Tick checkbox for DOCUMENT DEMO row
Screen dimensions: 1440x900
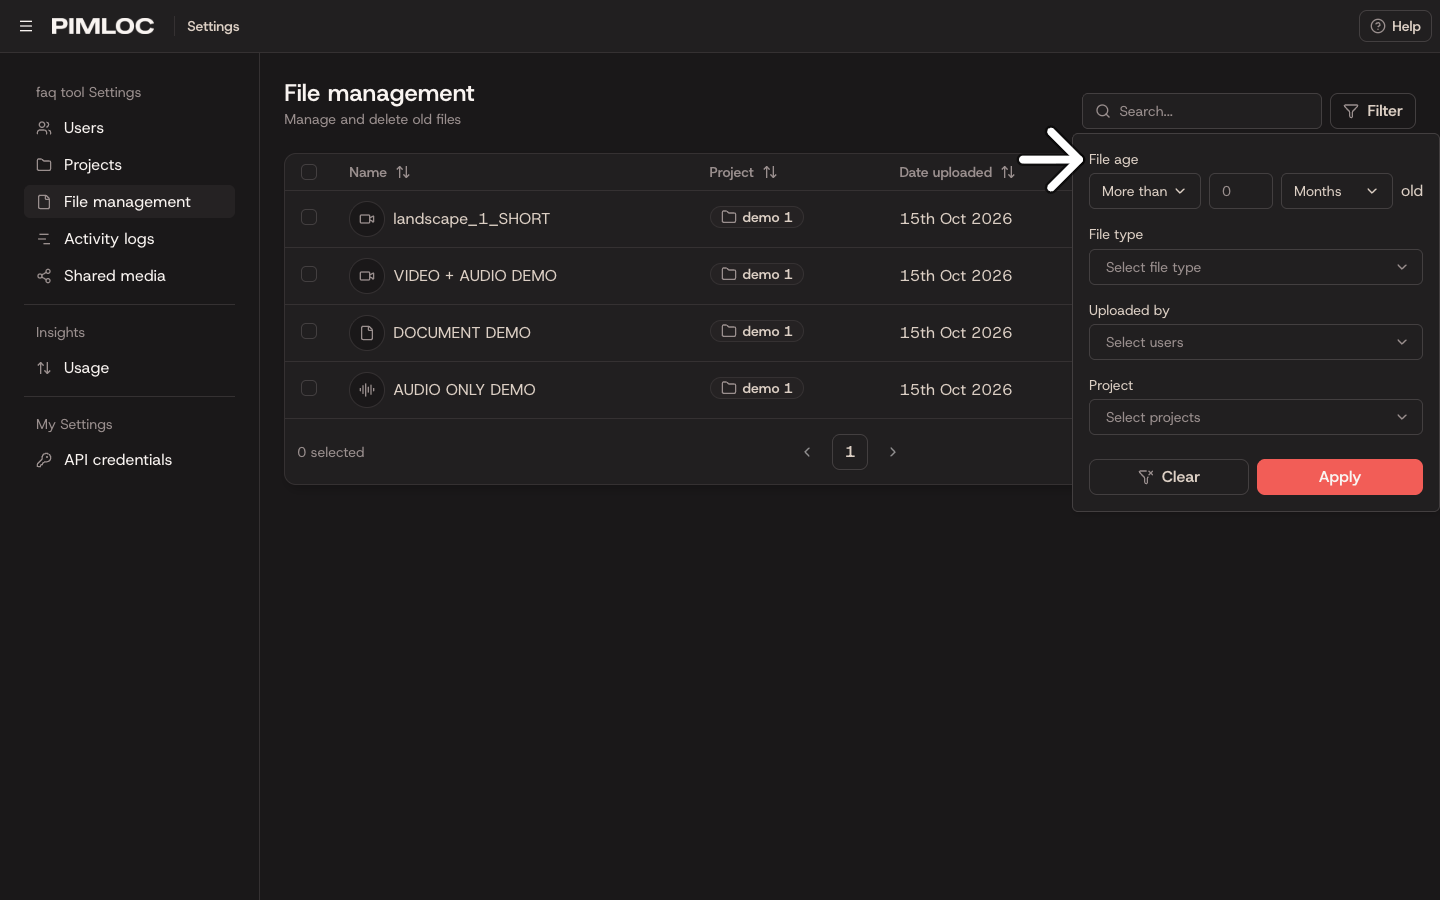click(x=309, y=331)
